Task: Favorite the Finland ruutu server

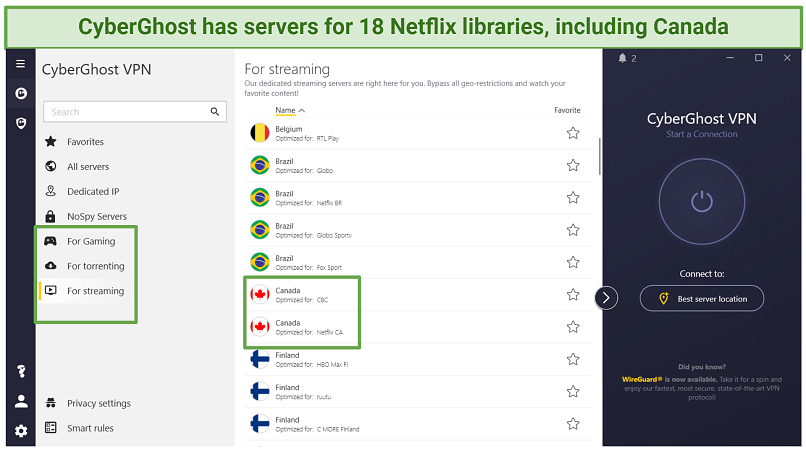Action: pyautogui.click(x=573, y=392)
